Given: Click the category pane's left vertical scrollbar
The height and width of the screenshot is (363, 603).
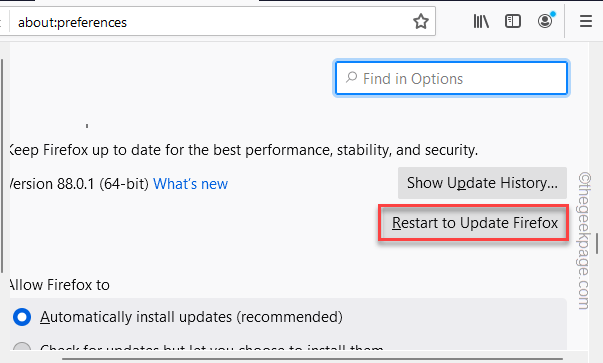Looking at the screenshot, I should pyautogui.click(x=2, y=165).
